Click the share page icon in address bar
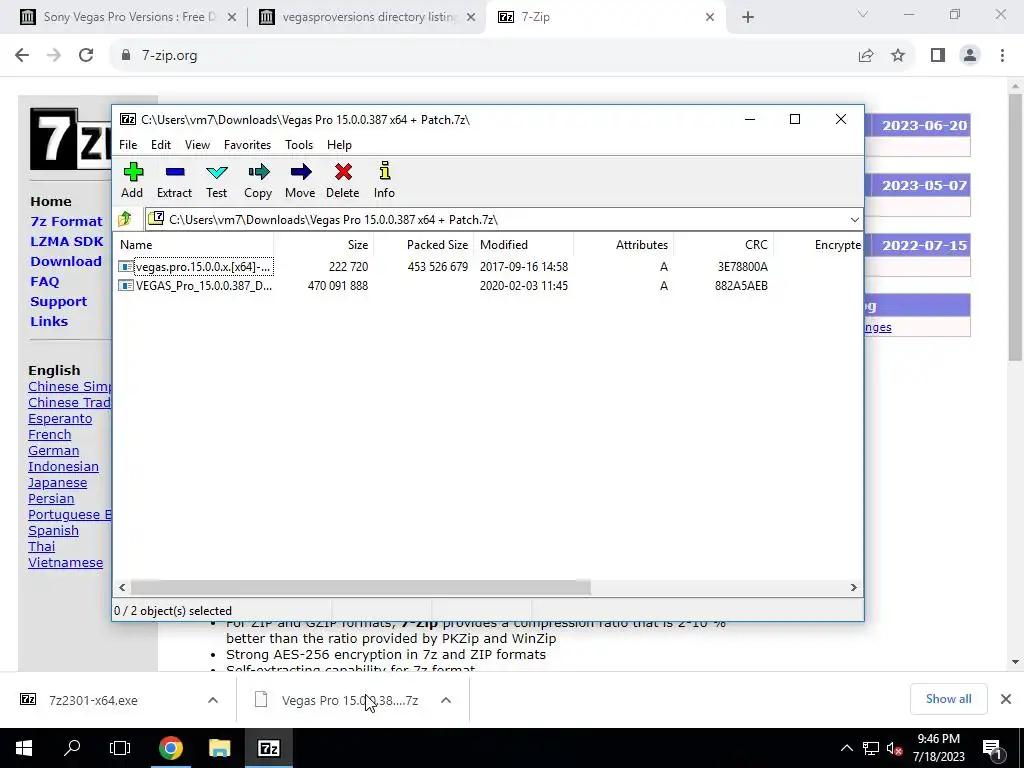Image resolution: width=1024 pixels, height=768 pixels. [866, 56]
